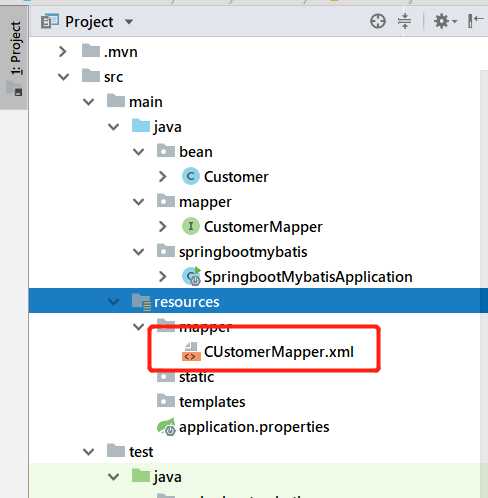Click the Customer class C icon
The image size is (488, 498).
pos(191,176)
